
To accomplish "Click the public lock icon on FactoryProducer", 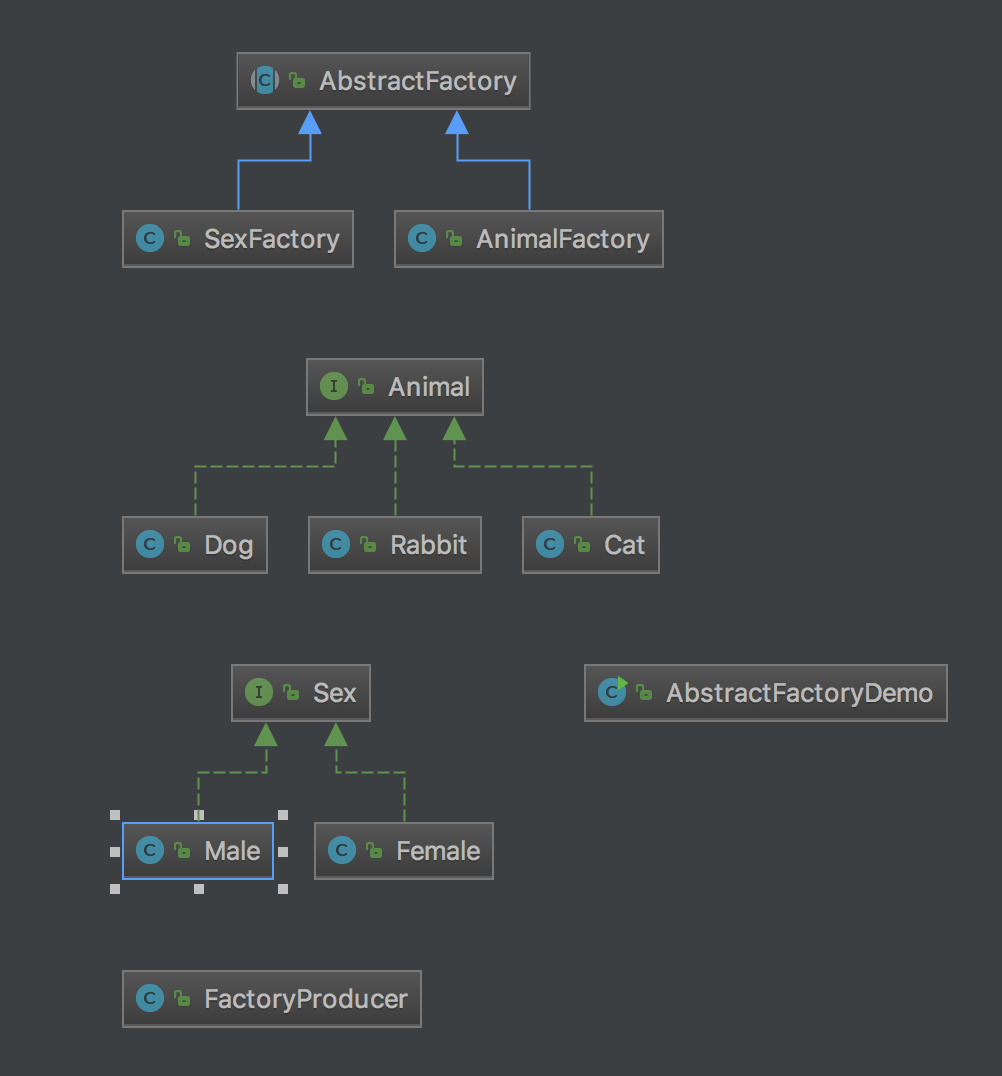I will pos(182,998).
